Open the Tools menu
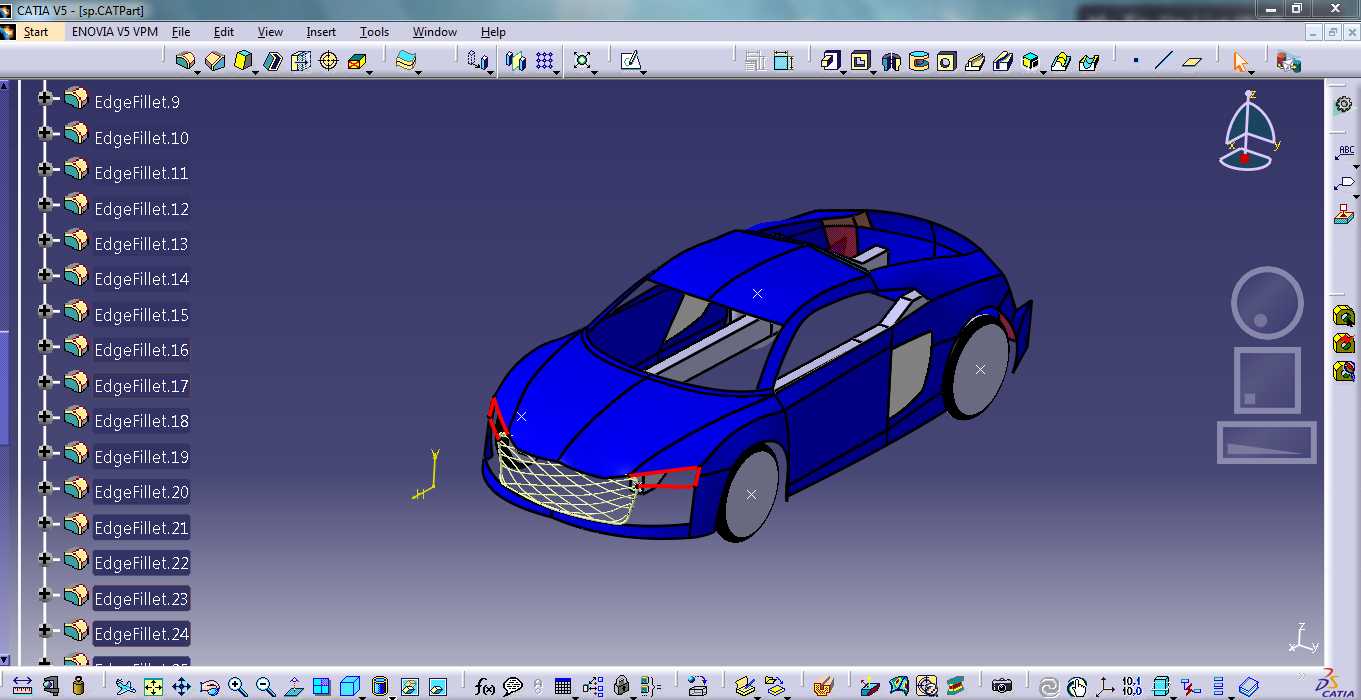The image size is (1361, 700). (x=374, y=32)
